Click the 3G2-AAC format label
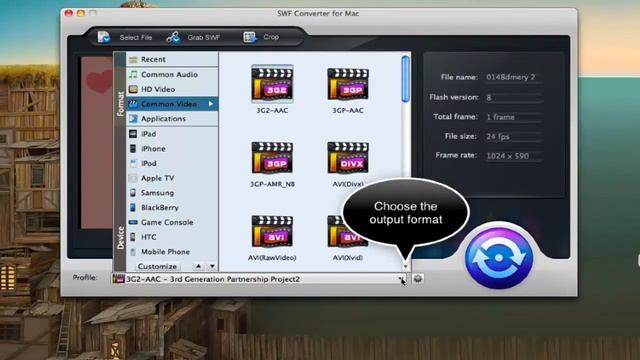This screenshot has height=360, width=640. pos(272,111)
